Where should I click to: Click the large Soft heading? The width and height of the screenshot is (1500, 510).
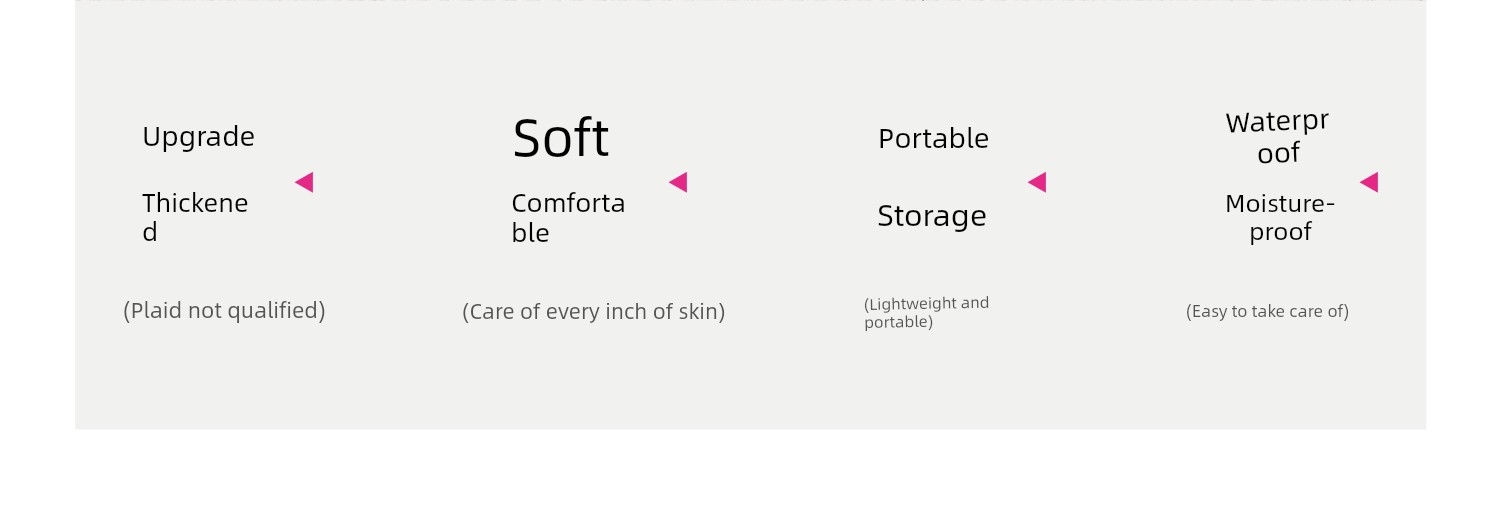[560, 138]
